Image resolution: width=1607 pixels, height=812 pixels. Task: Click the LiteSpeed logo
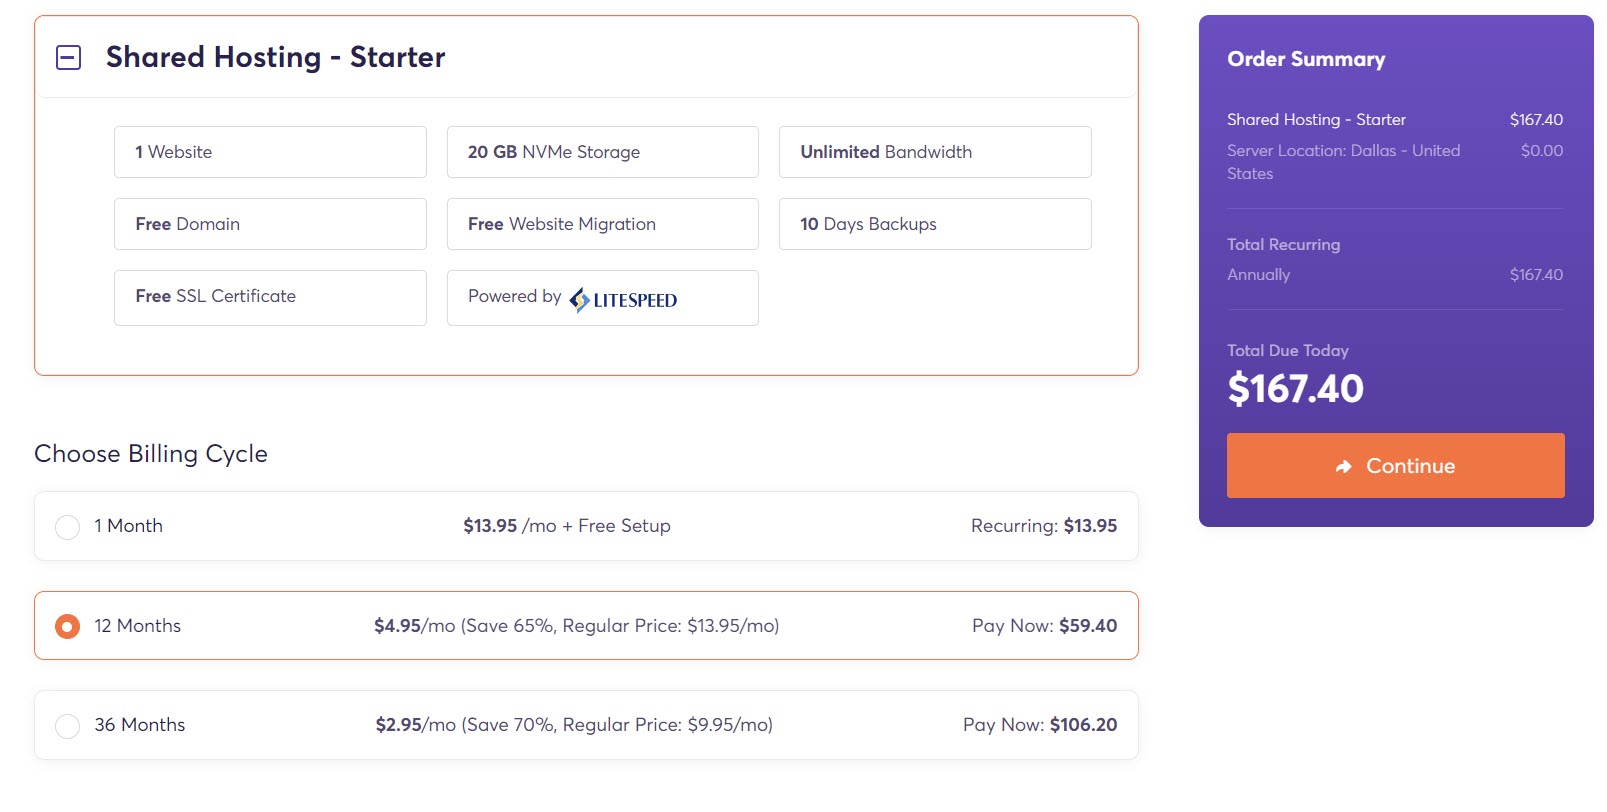pos(623,299)
